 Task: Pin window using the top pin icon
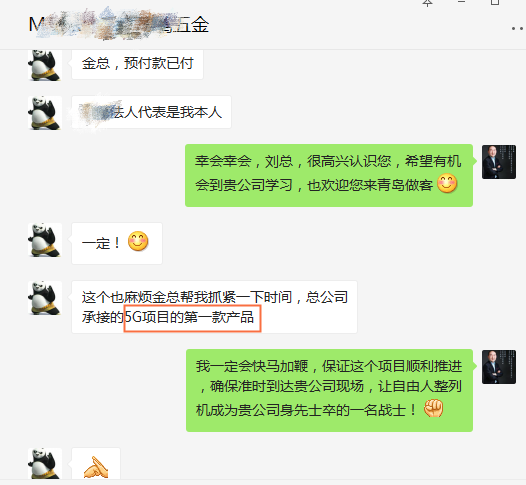click(427, 3)
